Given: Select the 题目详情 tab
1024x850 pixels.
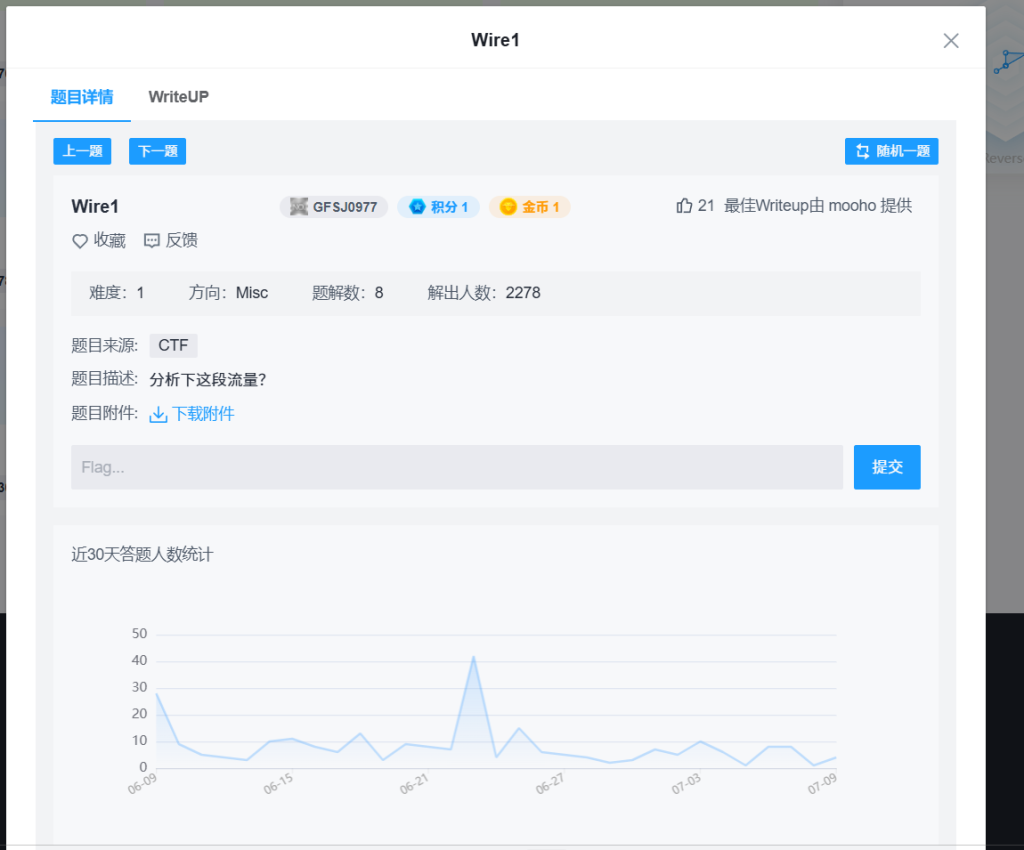Looking at the screenshot, I should coord(82,97).
